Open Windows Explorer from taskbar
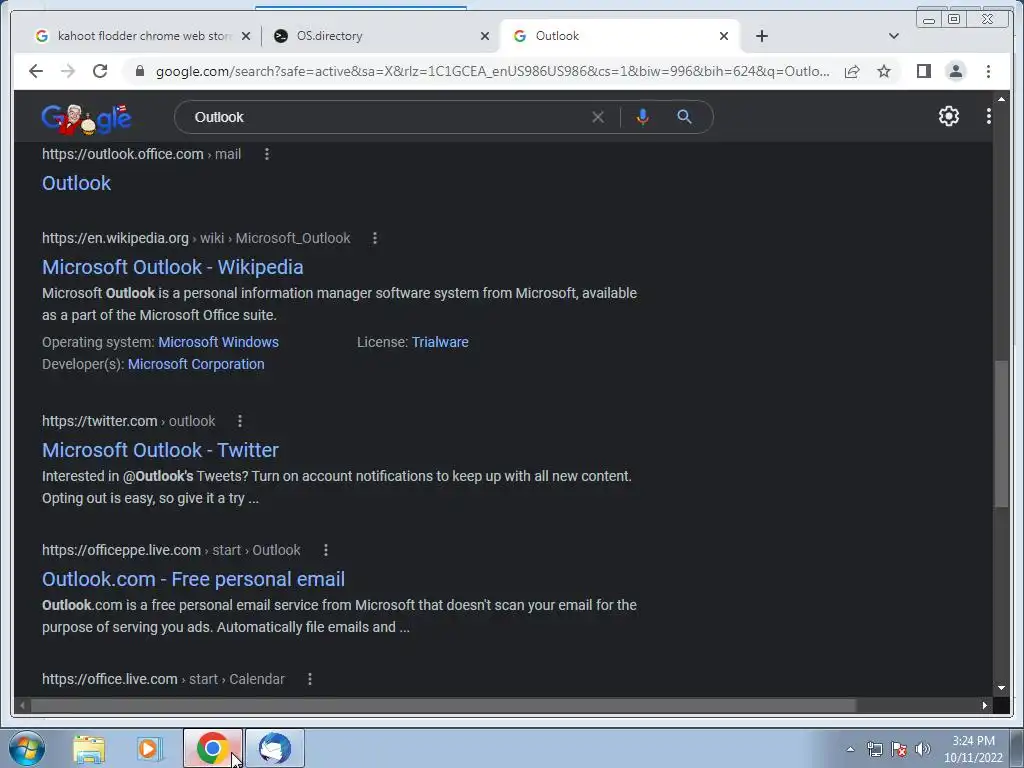1024x768 pixels. tap(89, 748)
